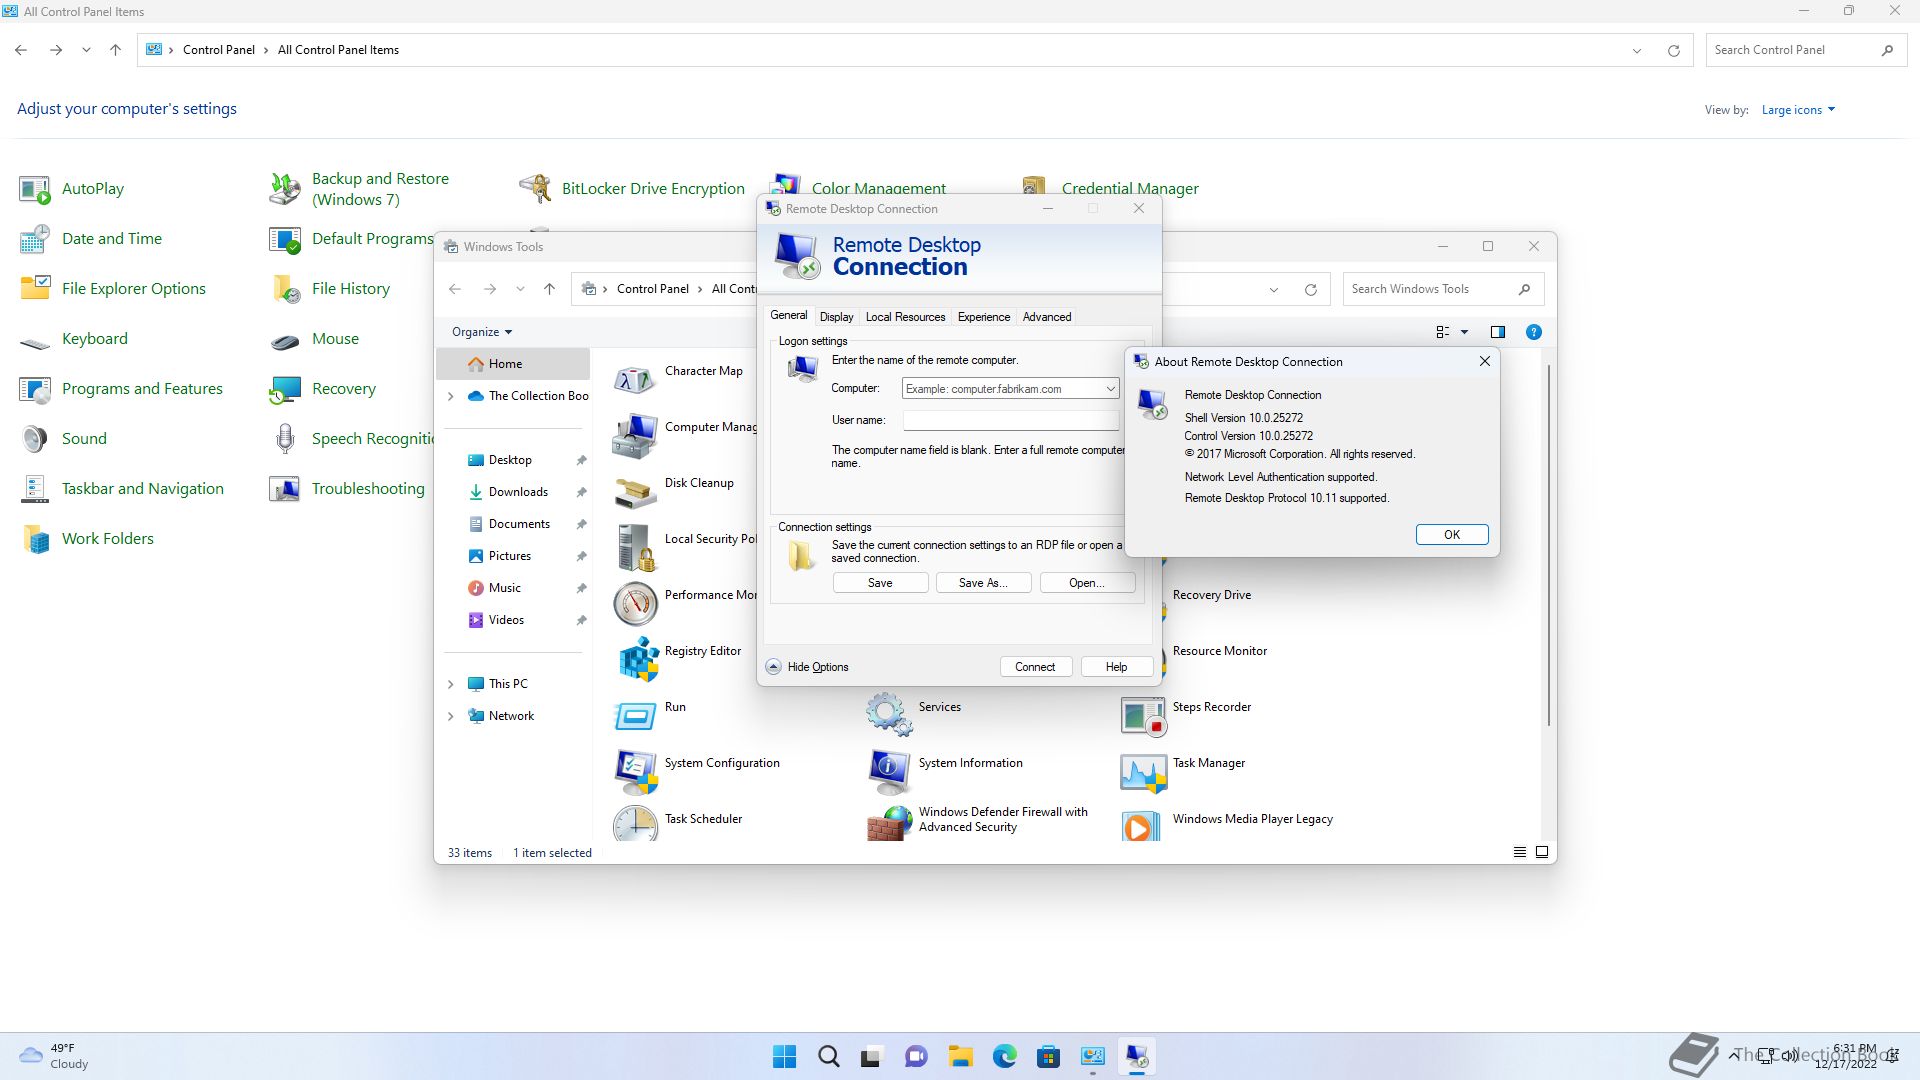Open Disk Cleanup tool
1920x1080 pixels.
674,491
